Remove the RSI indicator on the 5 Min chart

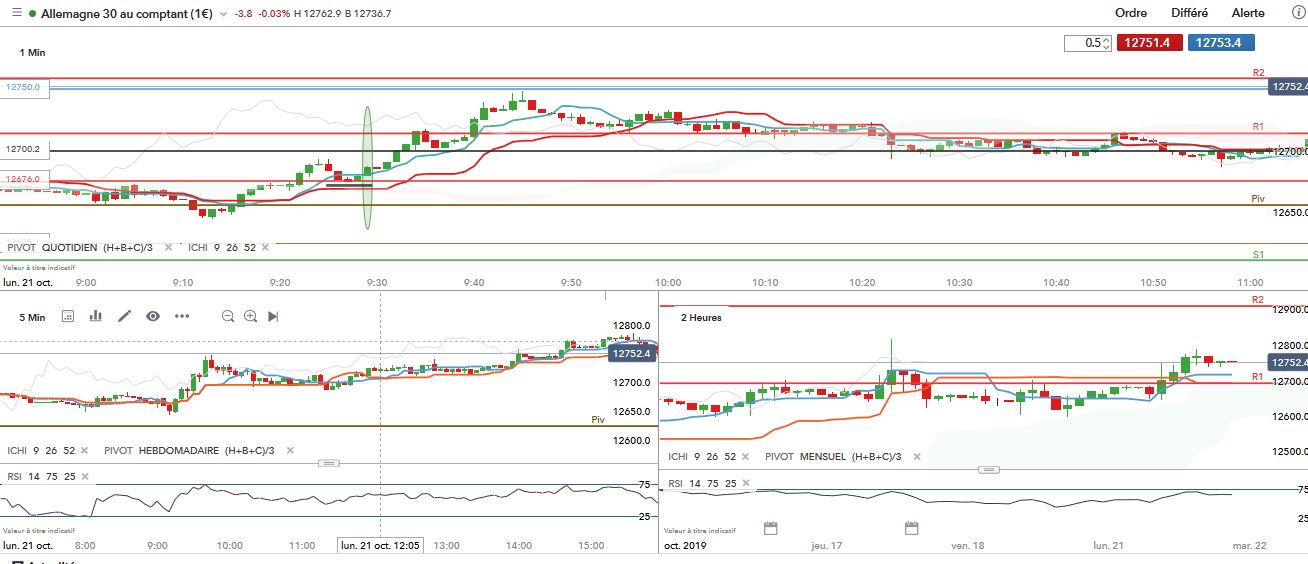pos(84,477)
